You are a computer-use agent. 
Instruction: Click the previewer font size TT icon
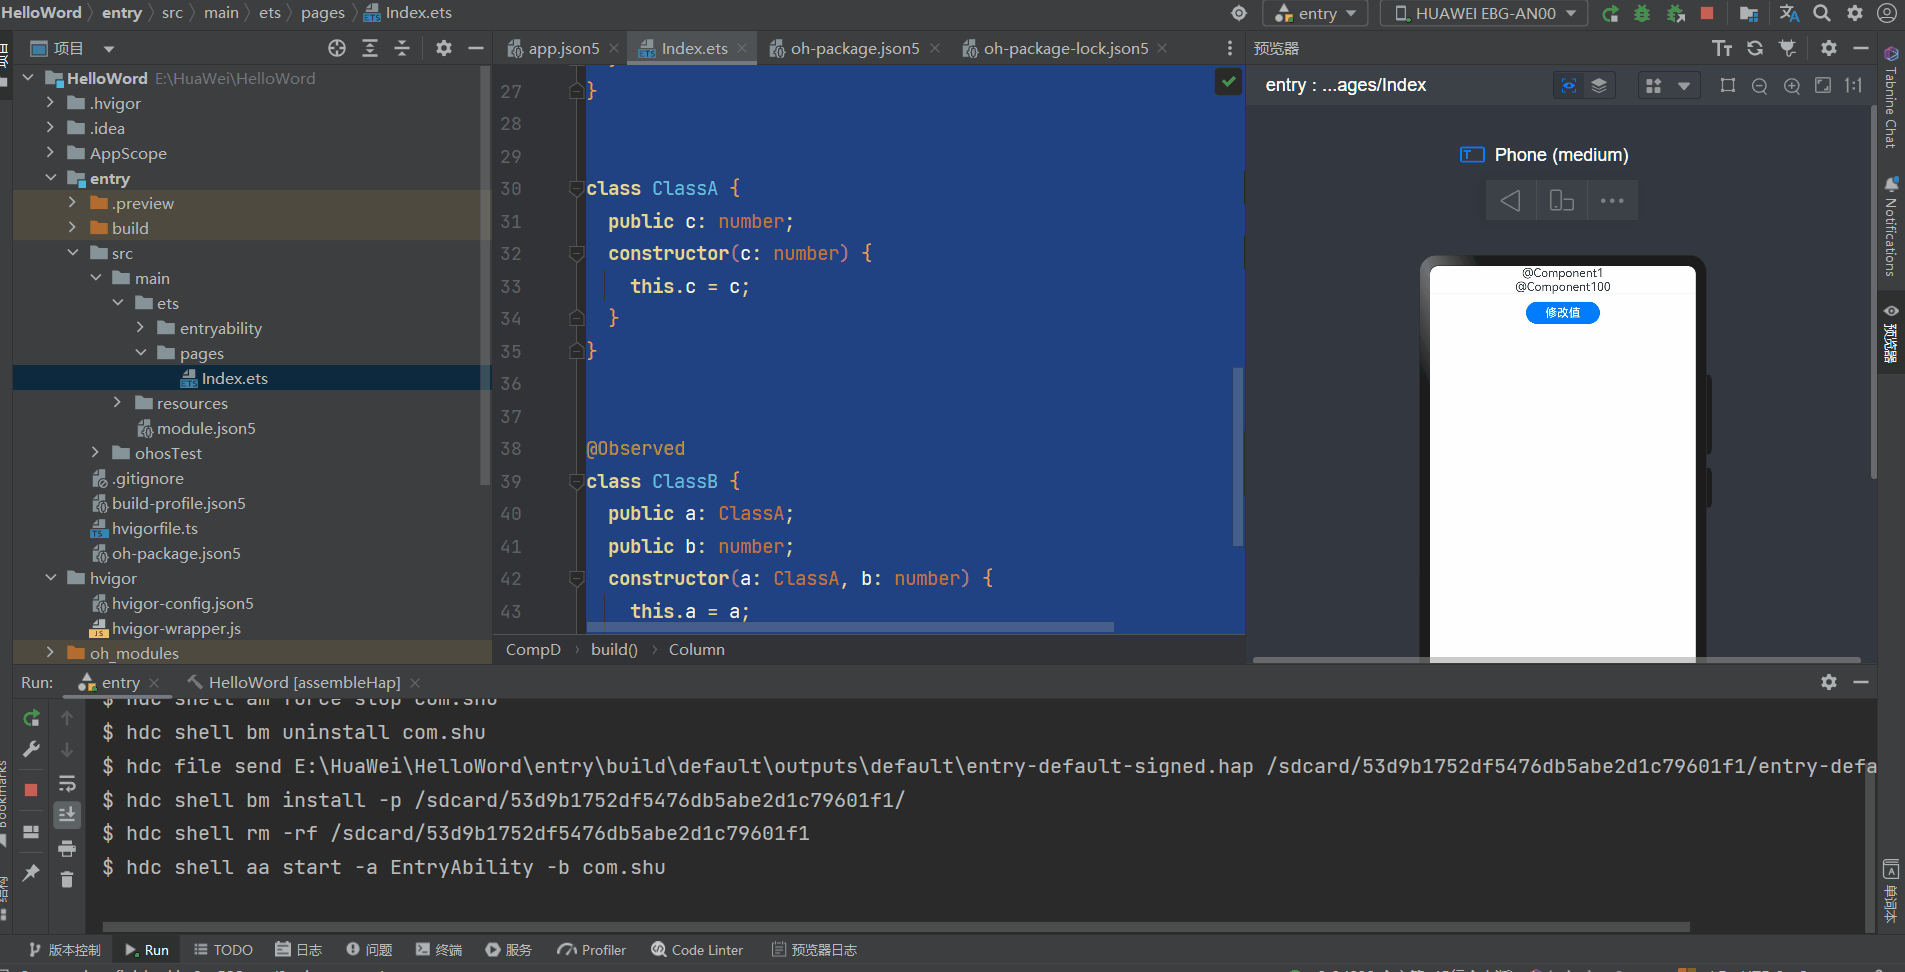(x=1722, y=48)
